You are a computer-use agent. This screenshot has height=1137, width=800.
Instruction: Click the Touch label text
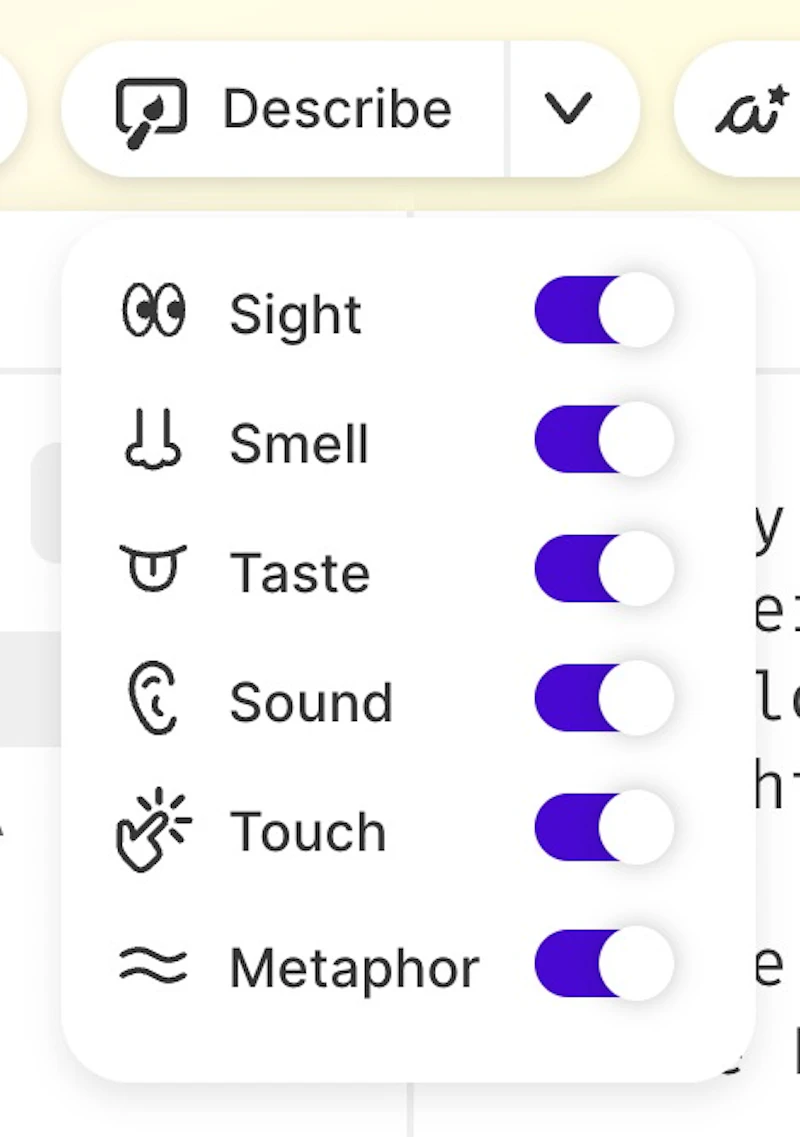pyautogui.click(x=308, y=831)
